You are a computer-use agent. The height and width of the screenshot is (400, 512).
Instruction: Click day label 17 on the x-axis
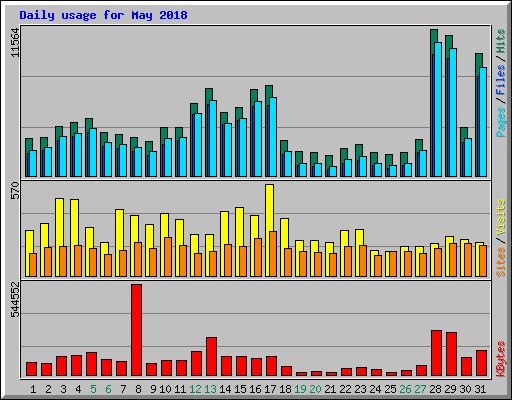click(270, 389)
